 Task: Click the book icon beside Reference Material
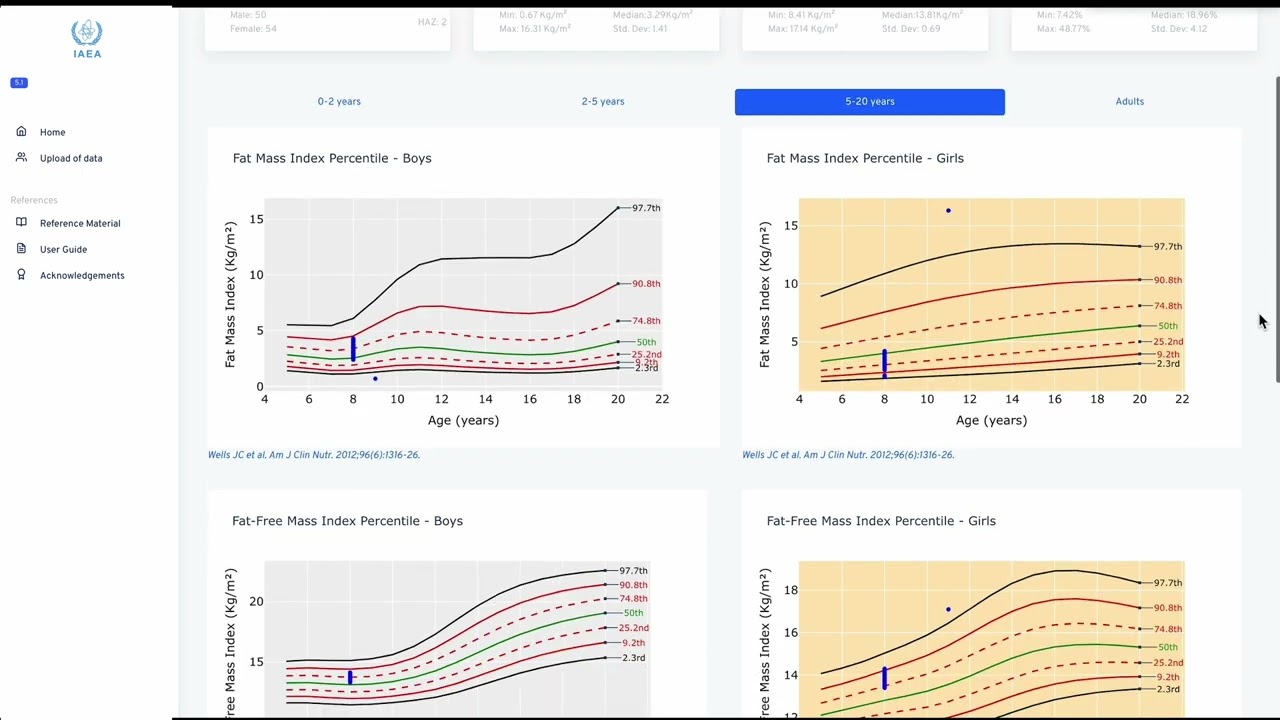click(21, 222)
